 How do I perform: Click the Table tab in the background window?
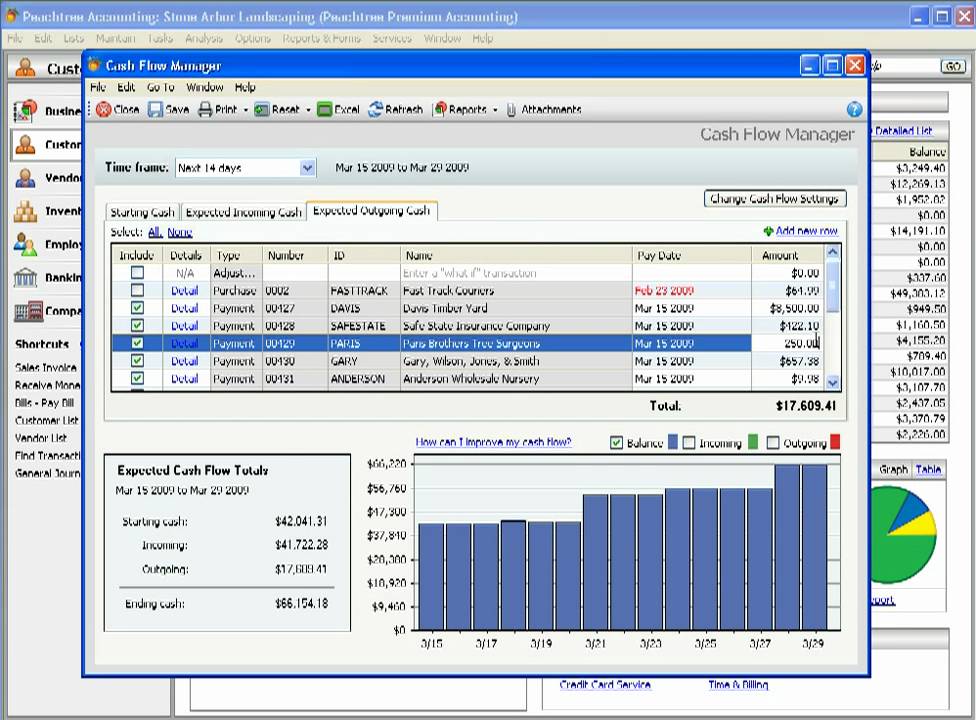[928, 470]
